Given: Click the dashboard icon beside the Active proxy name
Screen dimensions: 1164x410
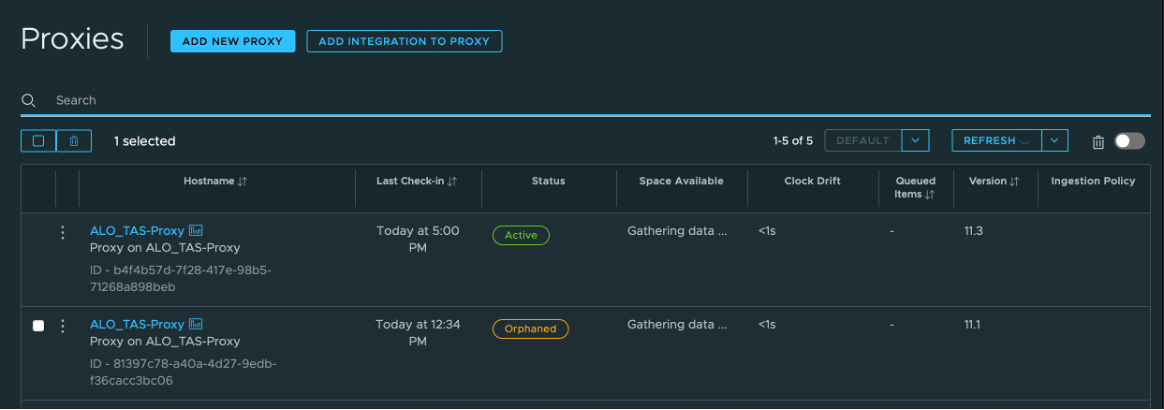Looking at the screenshot, I should coord(196,231).
